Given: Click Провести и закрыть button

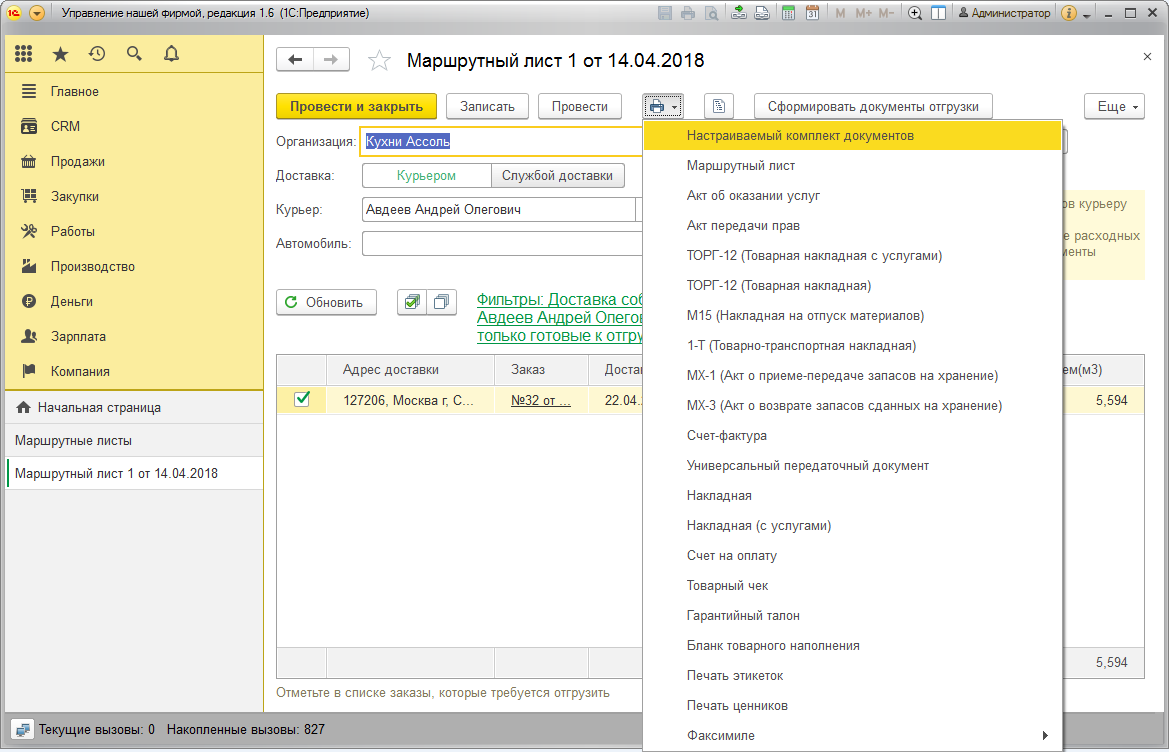Looking at the screenshot, I should 356,107.
